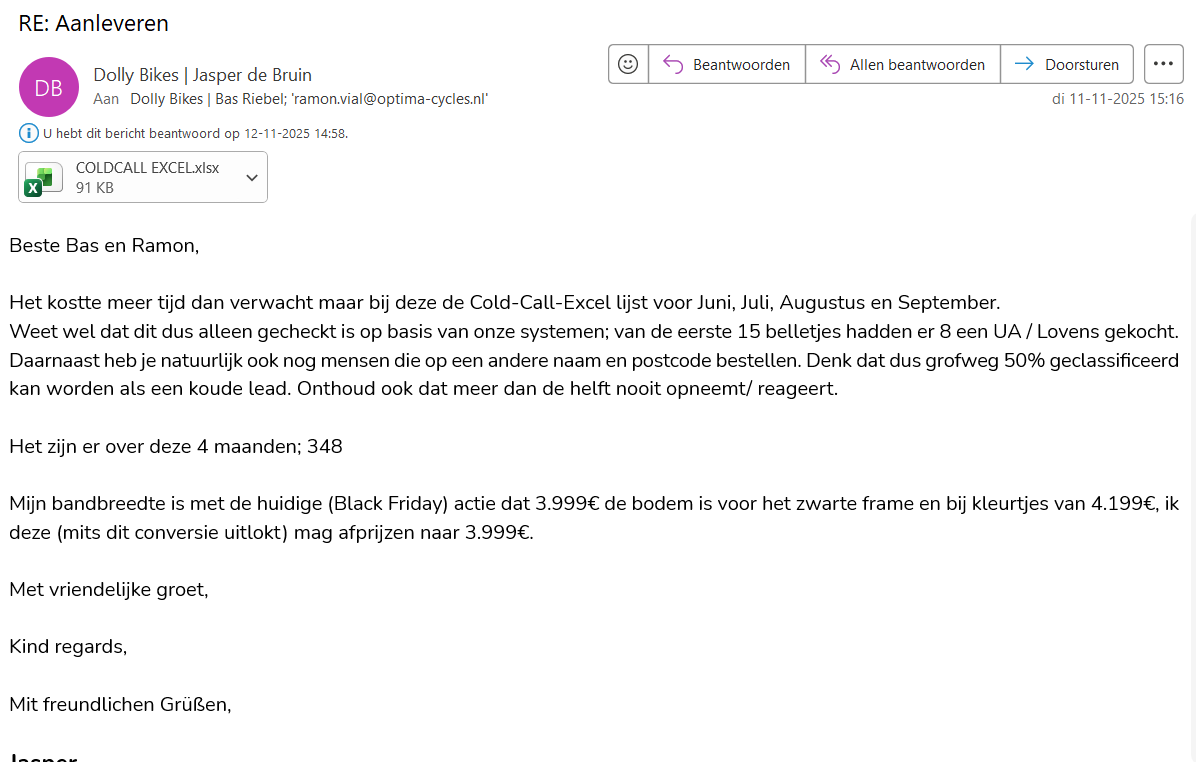Click the subject line RE: Aanleveren

[93, 23]
